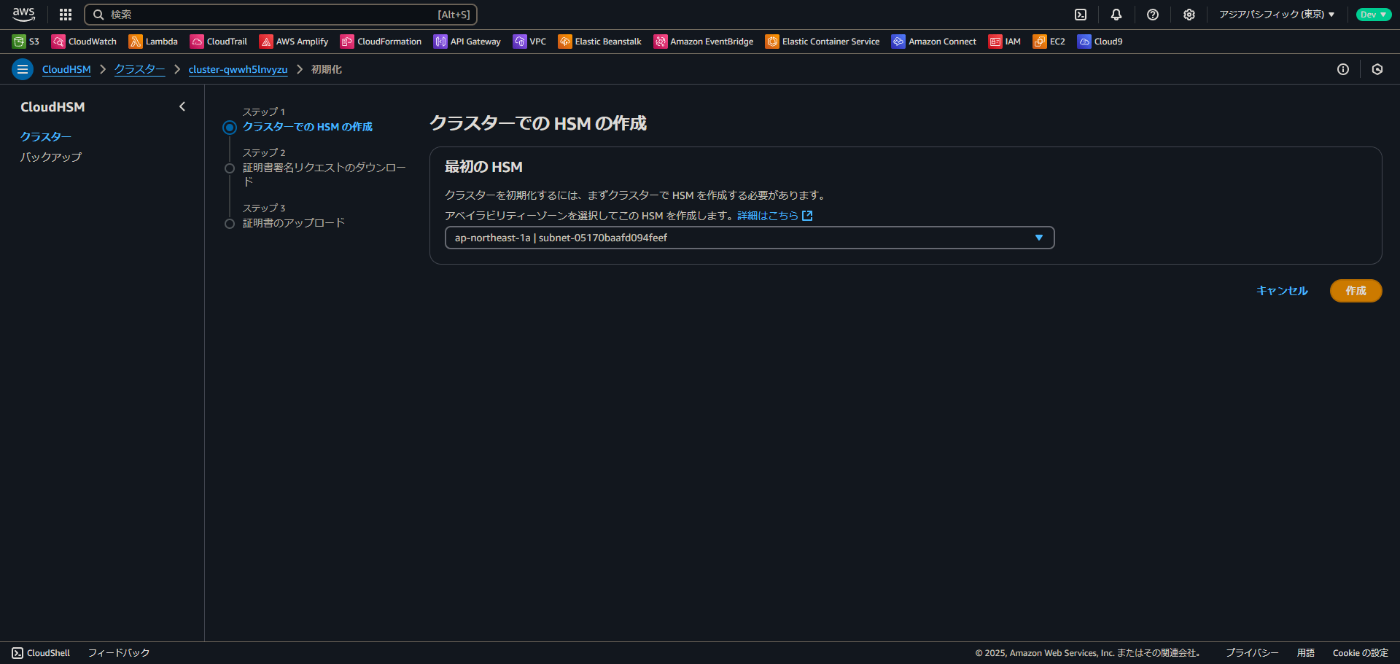The image size is (1400, 664).
Task: Click フィードバック in footer
Action: coord(119,653)
